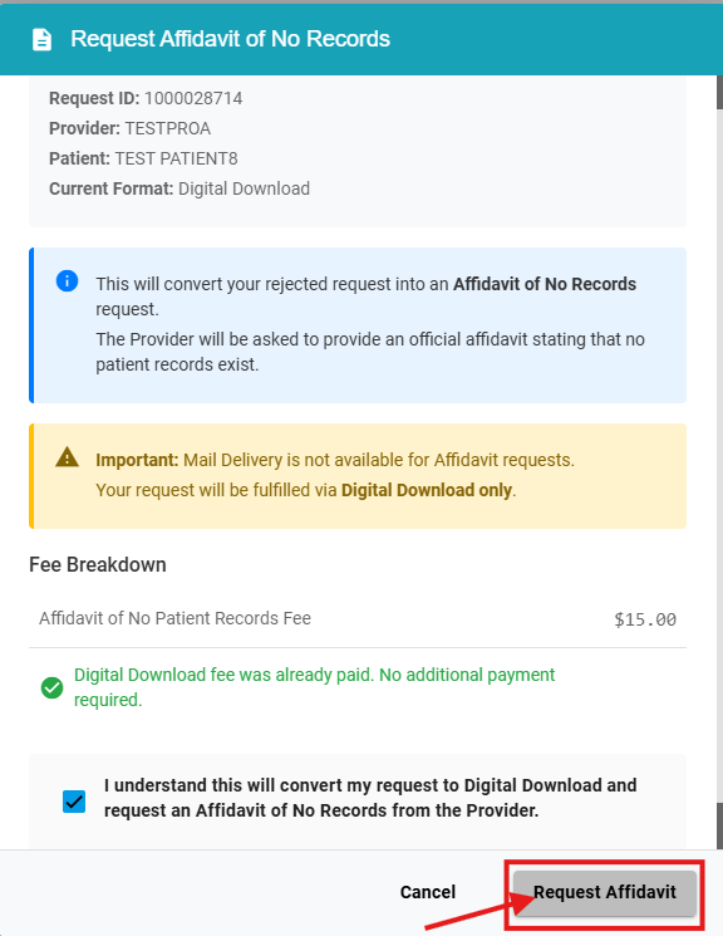Click the 'I understand this will convert' label text
This screenshot has width=723, height=936.
pyautogui.click(x=370, y=798)
